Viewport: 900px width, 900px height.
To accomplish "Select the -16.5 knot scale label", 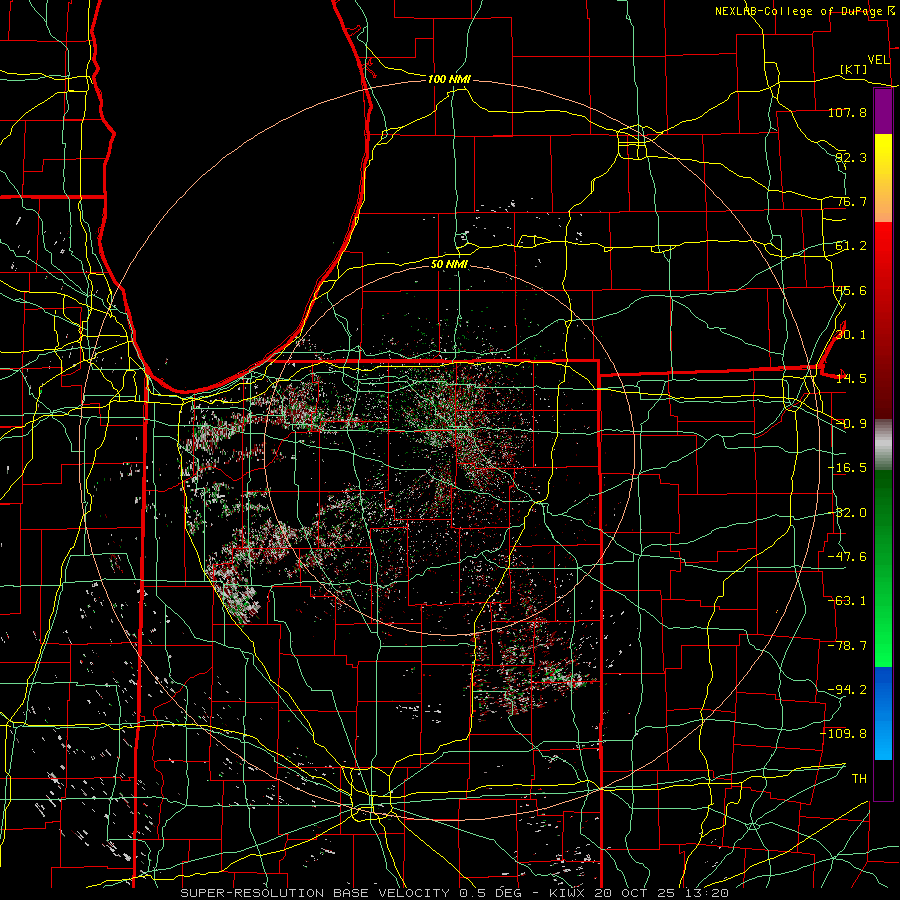I will (x=847, y=468).
